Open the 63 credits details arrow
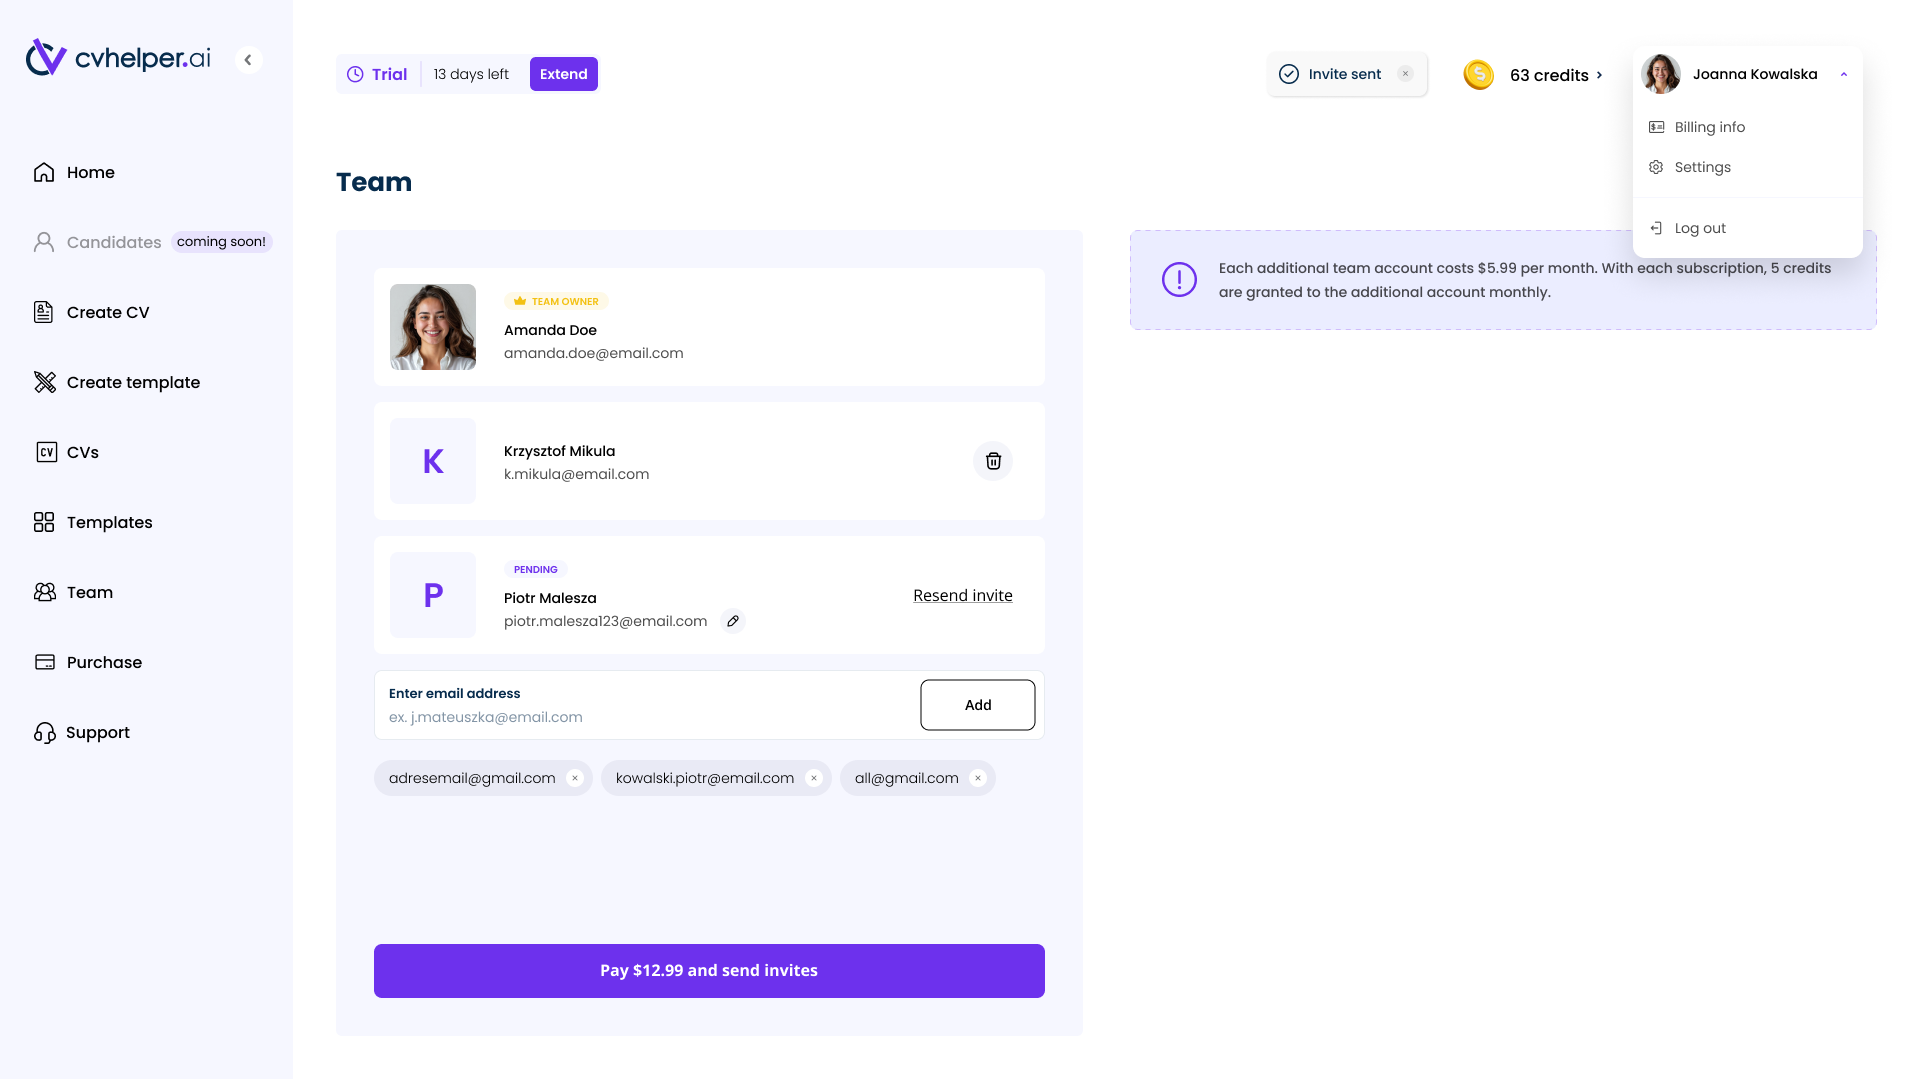The image size is (1920, 1079). tap(1599, 75)
